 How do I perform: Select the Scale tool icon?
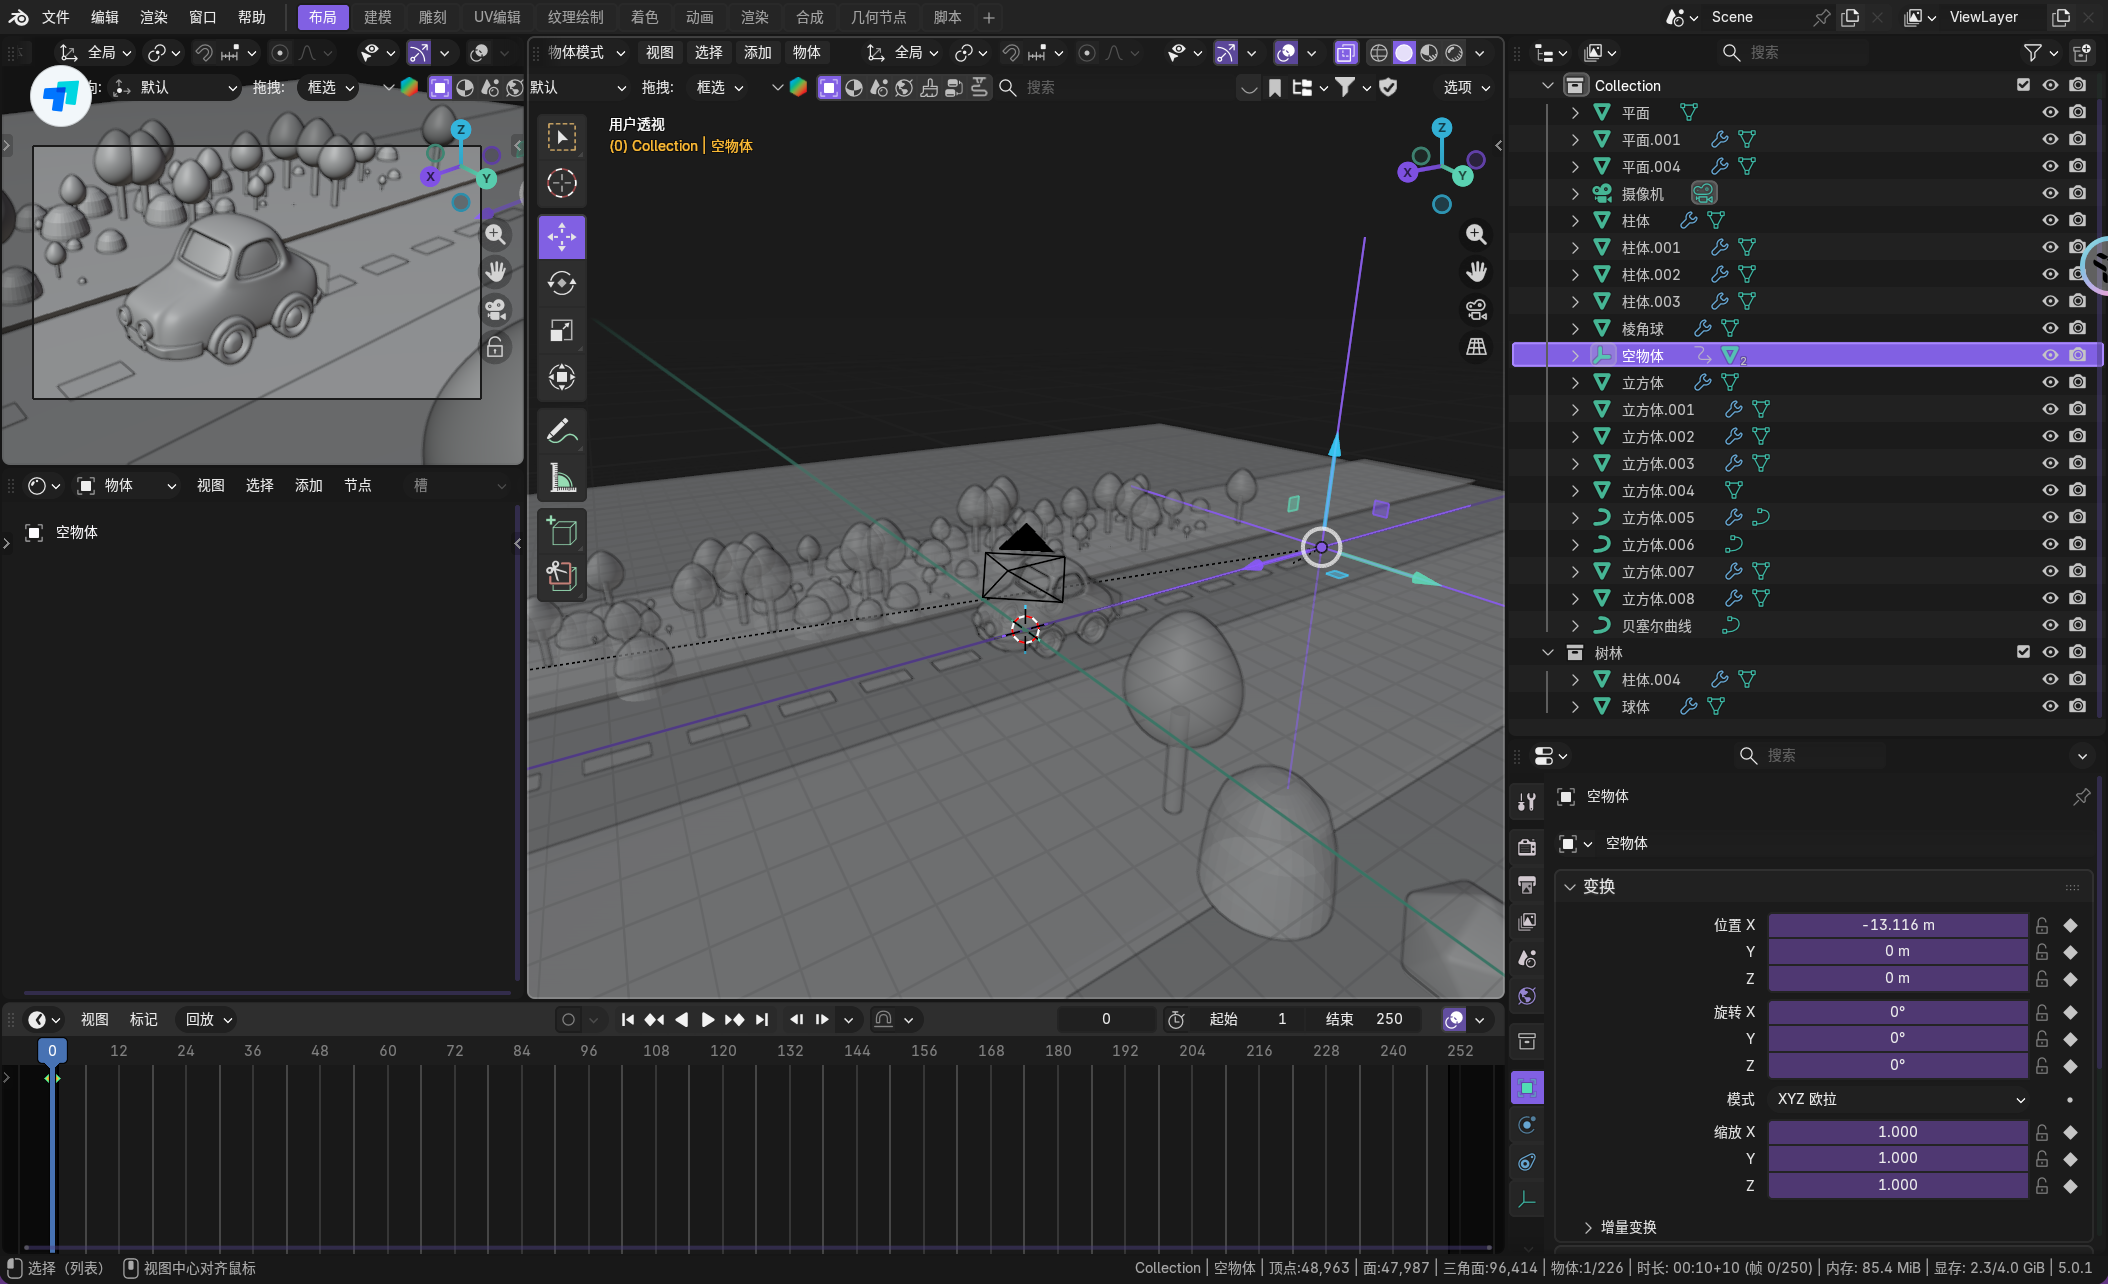point(561,331)
